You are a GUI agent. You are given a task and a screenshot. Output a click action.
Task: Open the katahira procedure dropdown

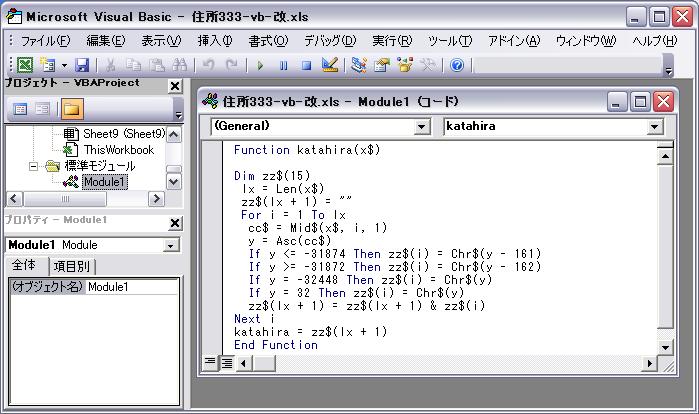coord(654,127)
